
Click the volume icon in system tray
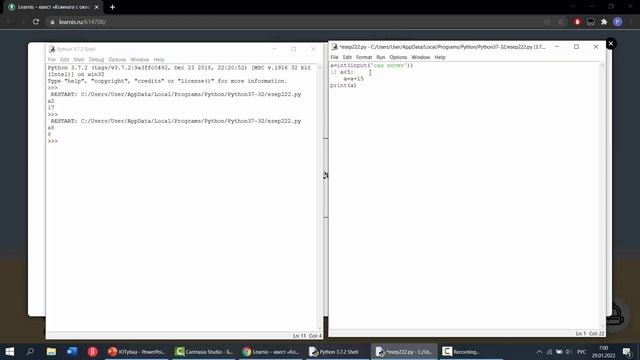point(569,352)
